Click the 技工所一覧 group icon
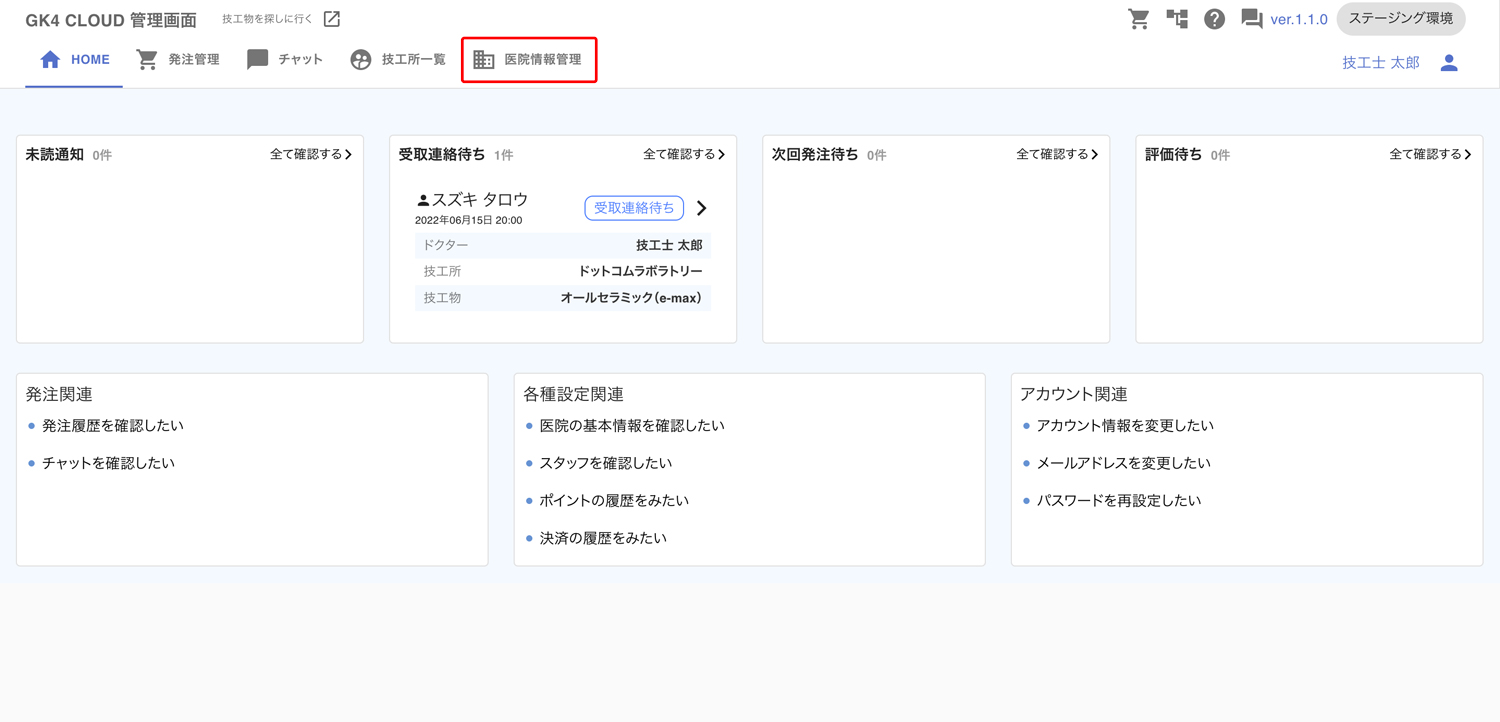Screen dimensions: 1500x722 [x=361, y=60]
